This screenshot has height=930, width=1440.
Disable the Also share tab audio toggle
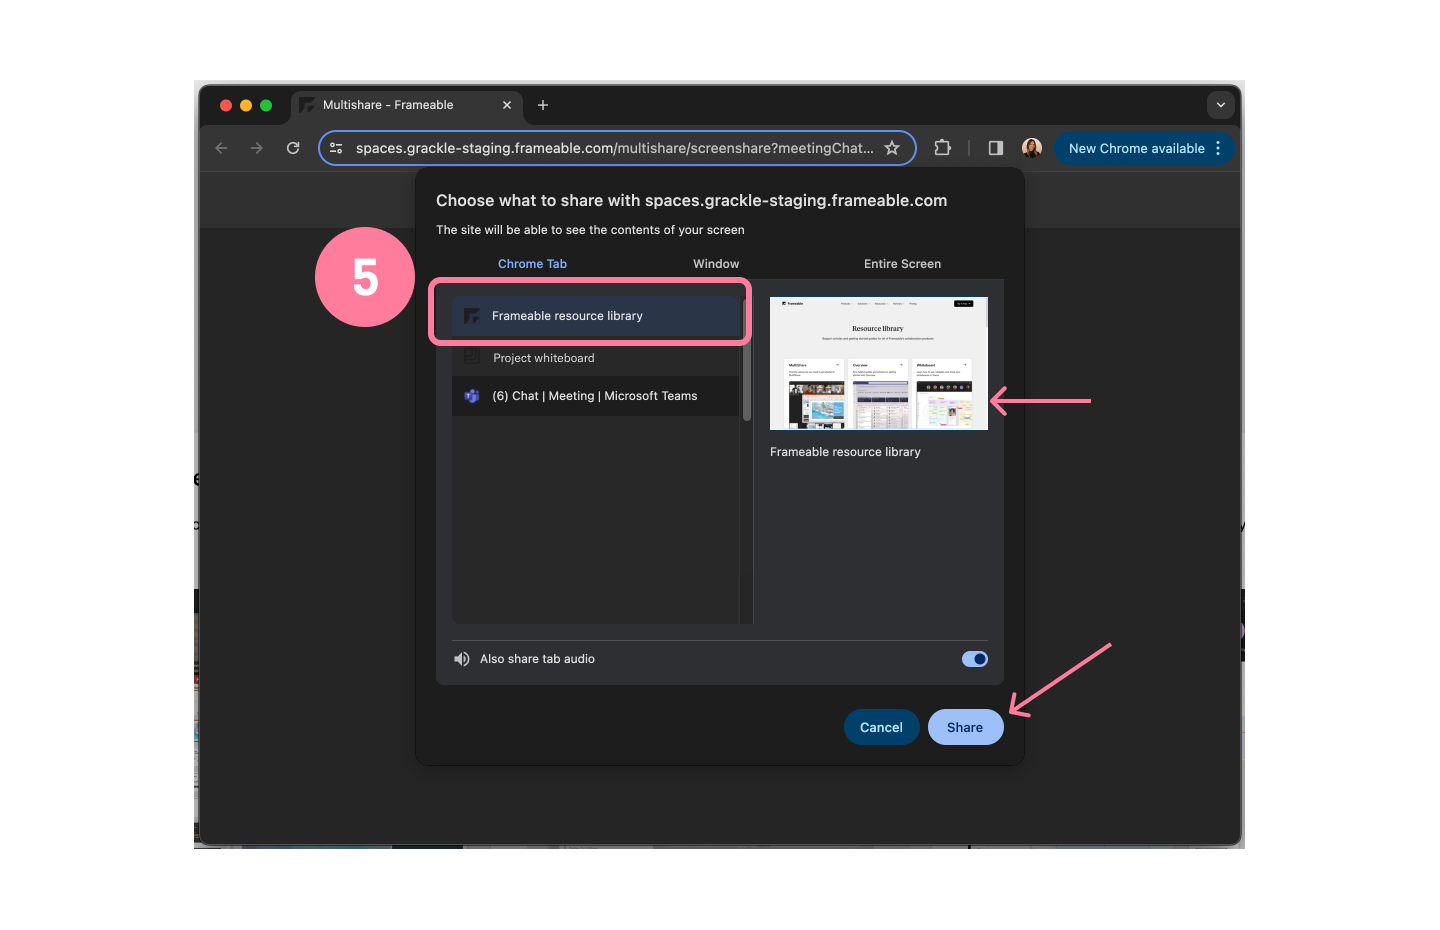pos(974,658)
